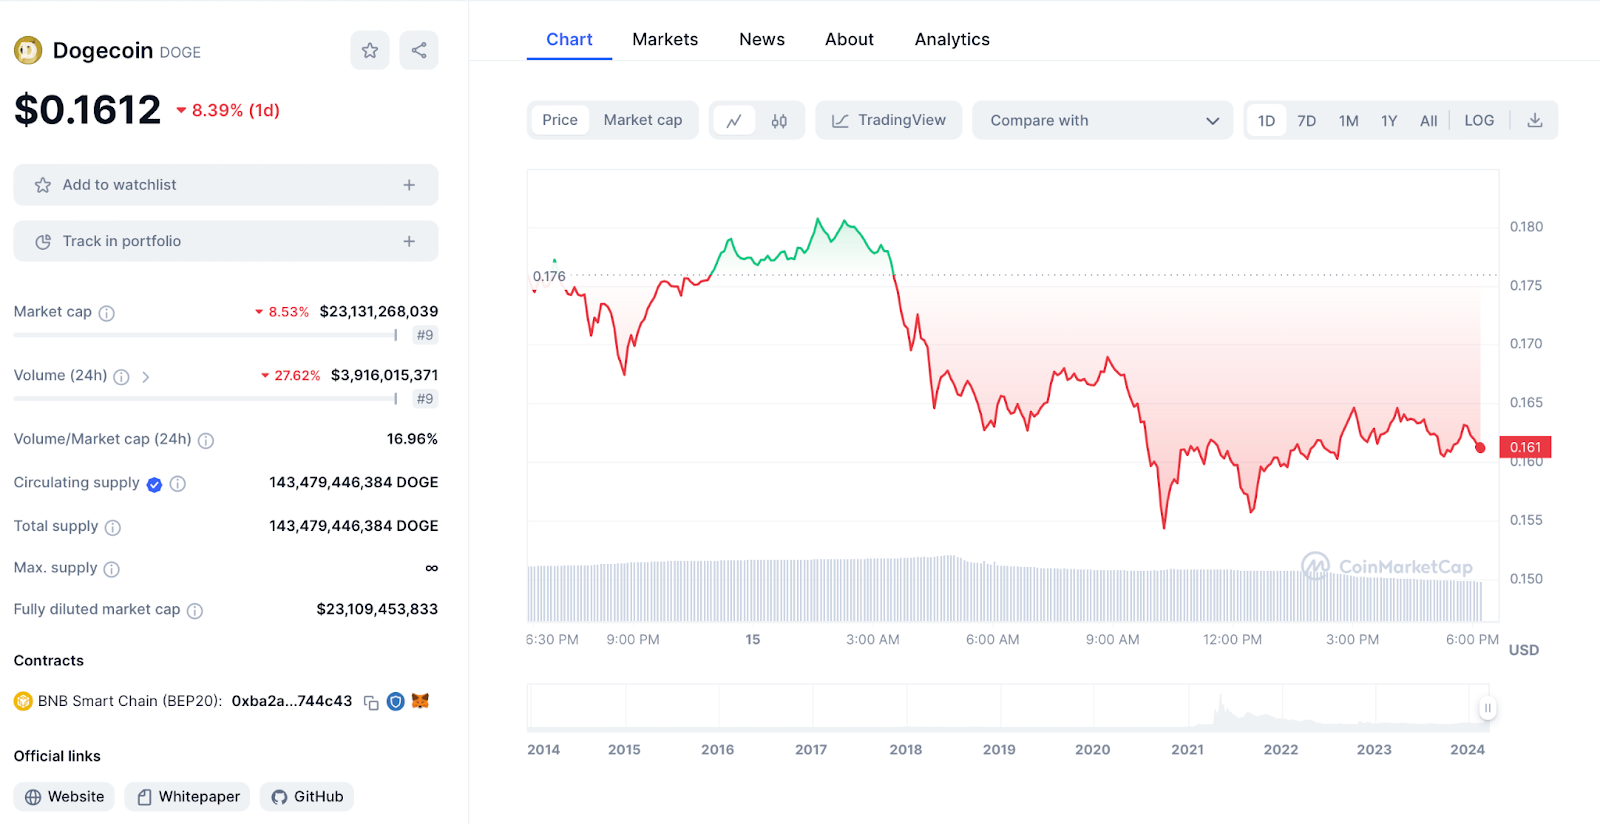The width and height of the screenshot is (1600, 824).
Task: Download chart data via download icon
Action: point(1535,120)
